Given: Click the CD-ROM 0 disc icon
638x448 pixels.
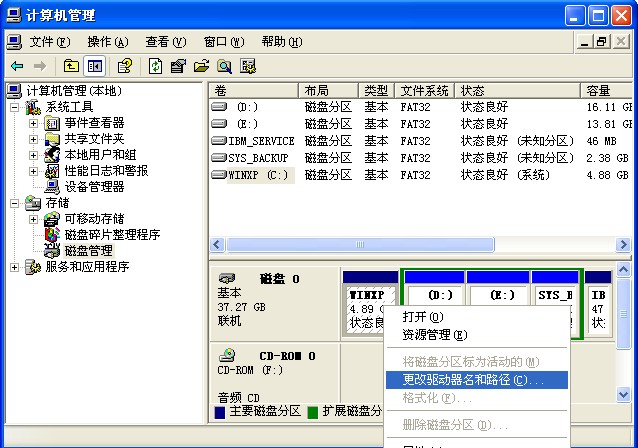Looking at the screenshot, I should tap(227, 355).
